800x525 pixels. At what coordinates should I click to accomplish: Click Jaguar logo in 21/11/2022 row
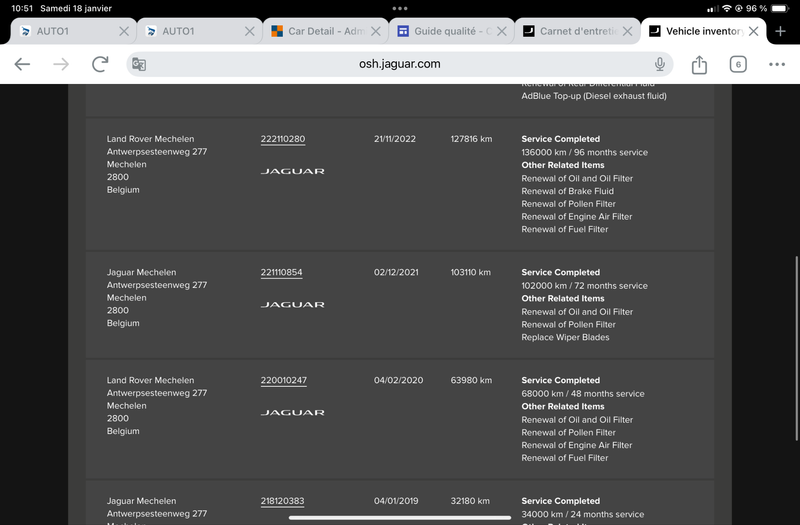(292, 171)
